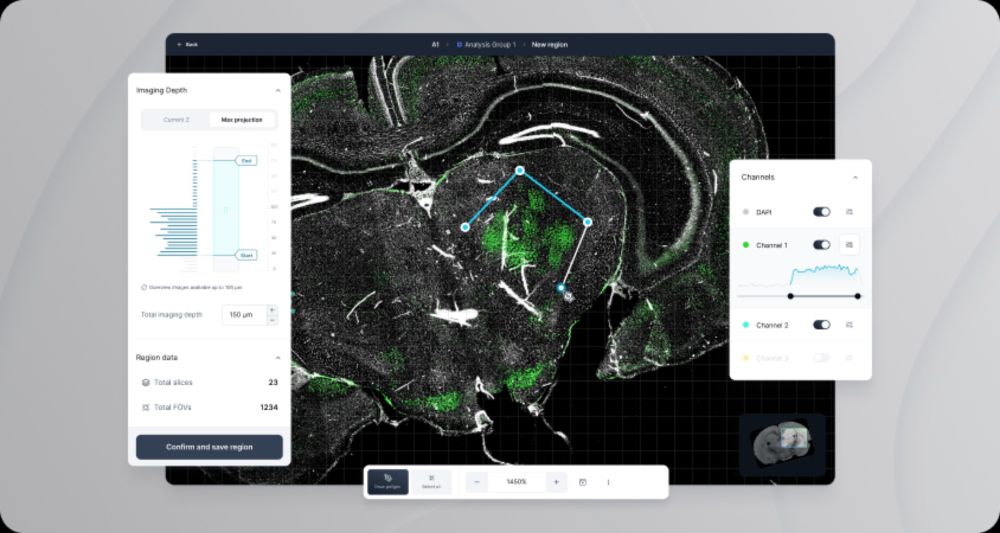Click right handle of Channel 1 intensity slider
The height and width of the screenshot is (533, 1000).
pyautogui.click(x=857, y=296)
